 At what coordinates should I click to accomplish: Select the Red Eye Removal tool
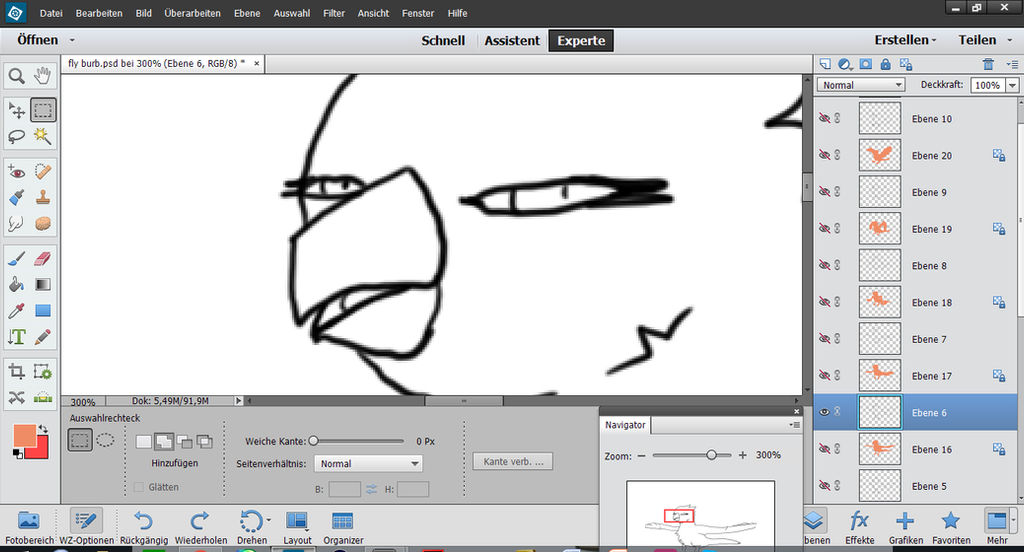16,172
